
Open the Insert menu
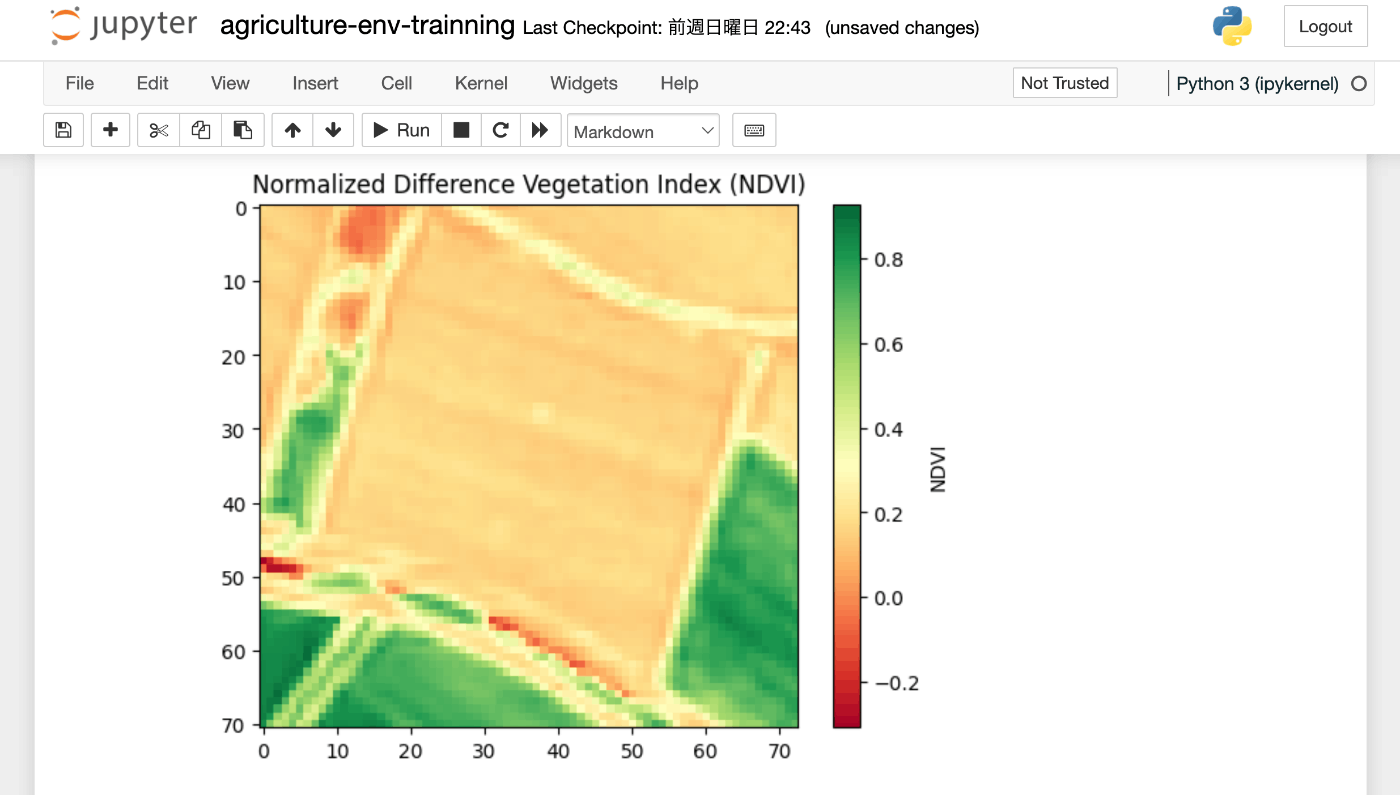315,83
